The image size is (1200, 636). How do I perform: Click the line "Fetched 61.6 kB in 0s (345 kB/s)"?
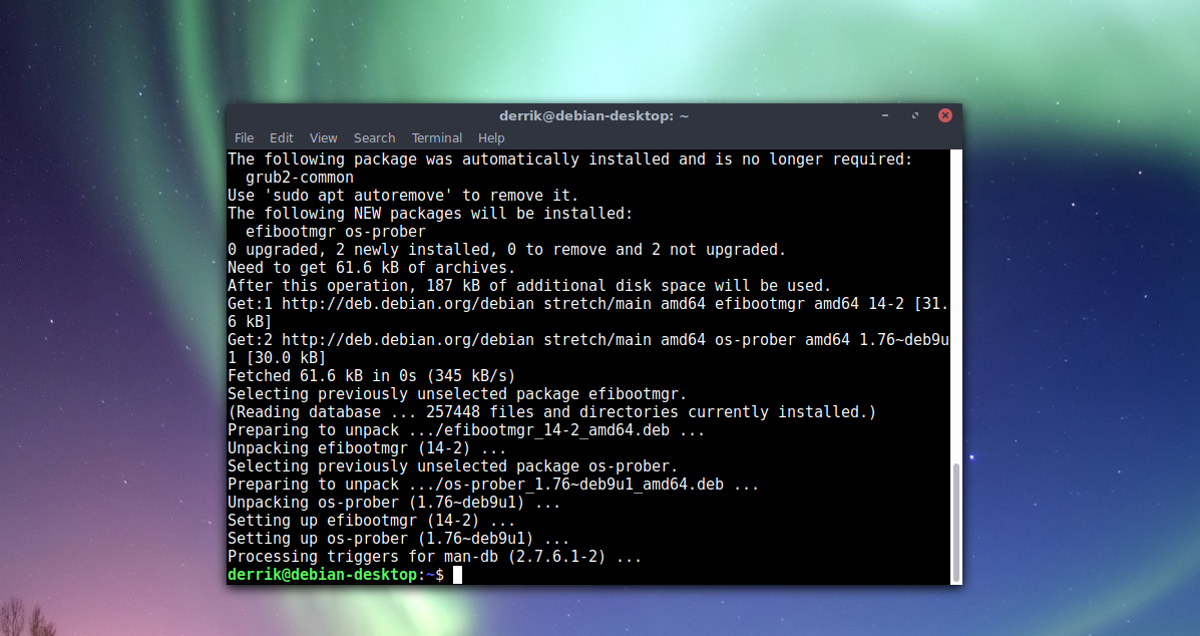click(x=371, y=376)
